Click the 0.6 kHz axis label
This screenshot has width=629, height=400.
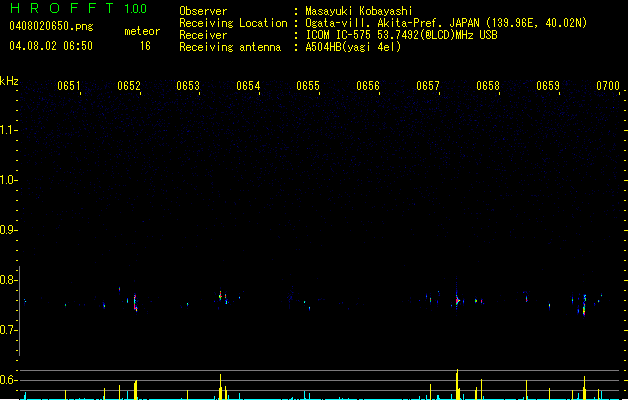(x=8, y=380)
